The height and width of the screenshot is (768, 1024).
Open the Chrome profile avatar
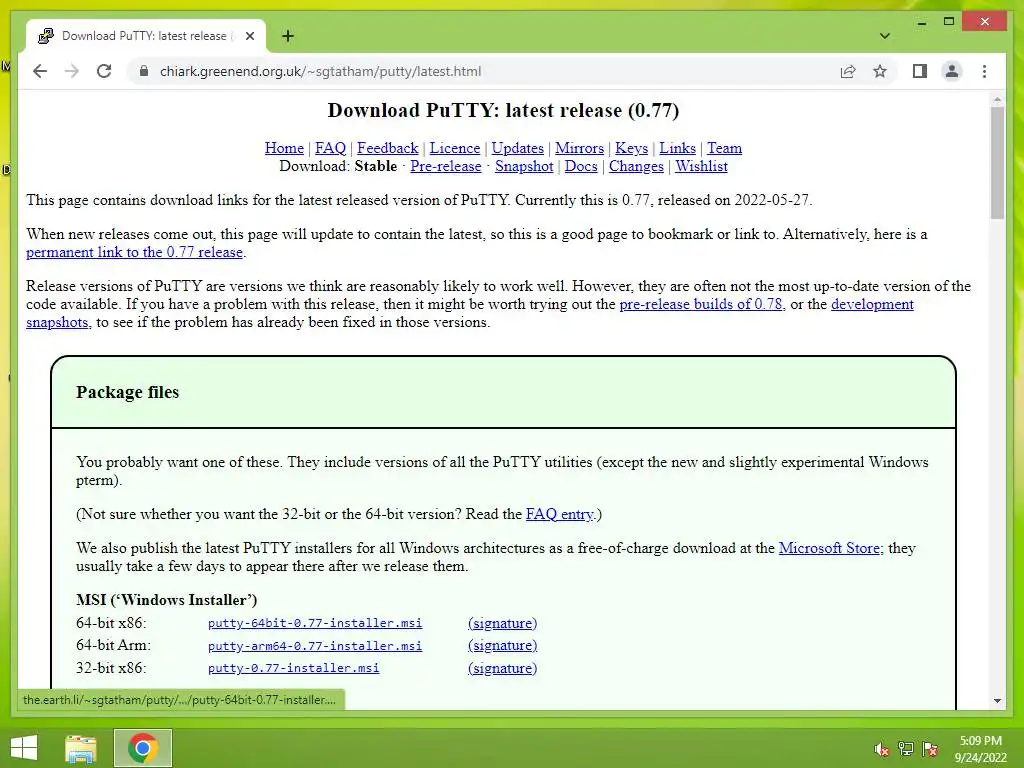click(x=952, y=71)
